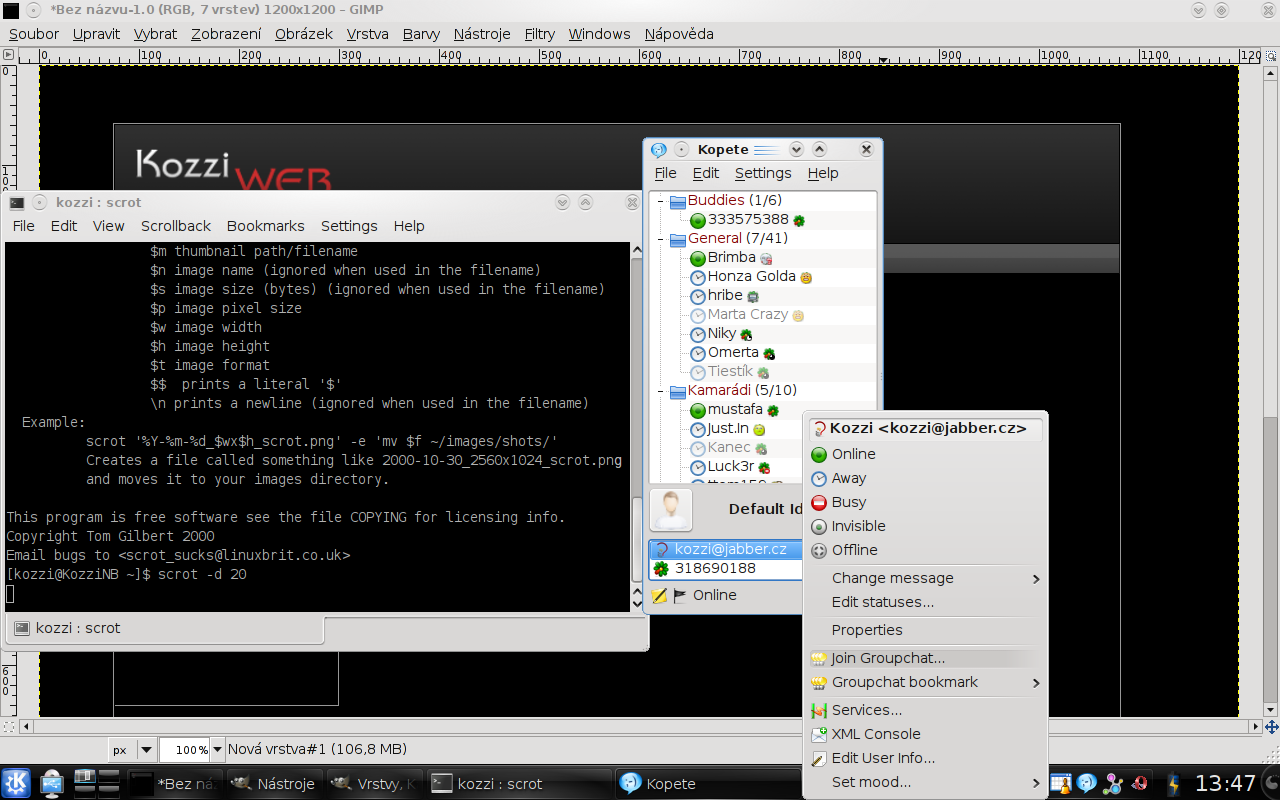Select contact Honza Golda
The height and width of the screenshot is (800, 1280).
(751, 277)
